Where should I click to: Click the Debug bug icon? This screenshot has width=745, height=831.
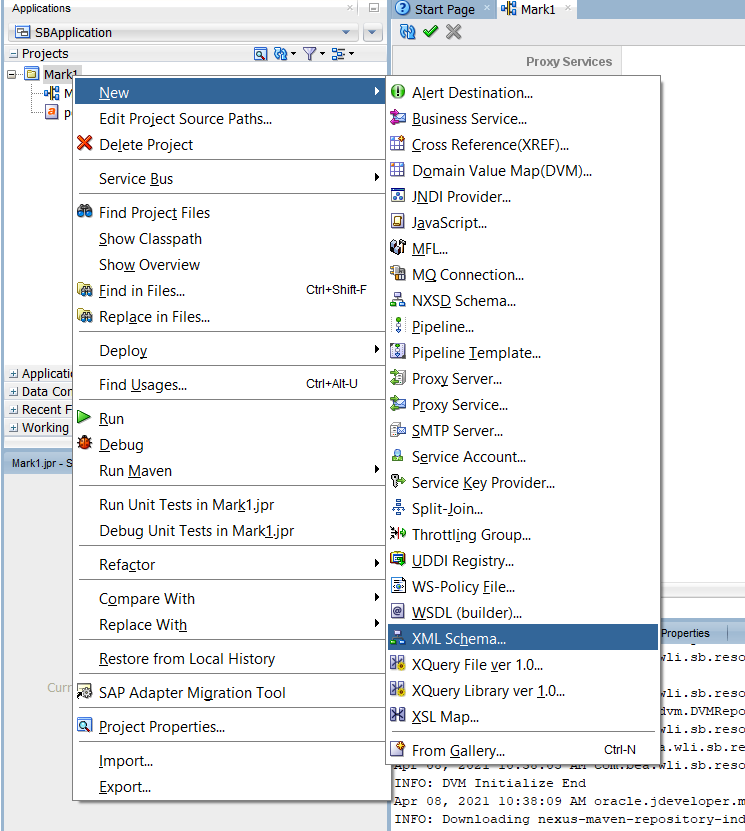pyautogui.click(x=85, y=444)
